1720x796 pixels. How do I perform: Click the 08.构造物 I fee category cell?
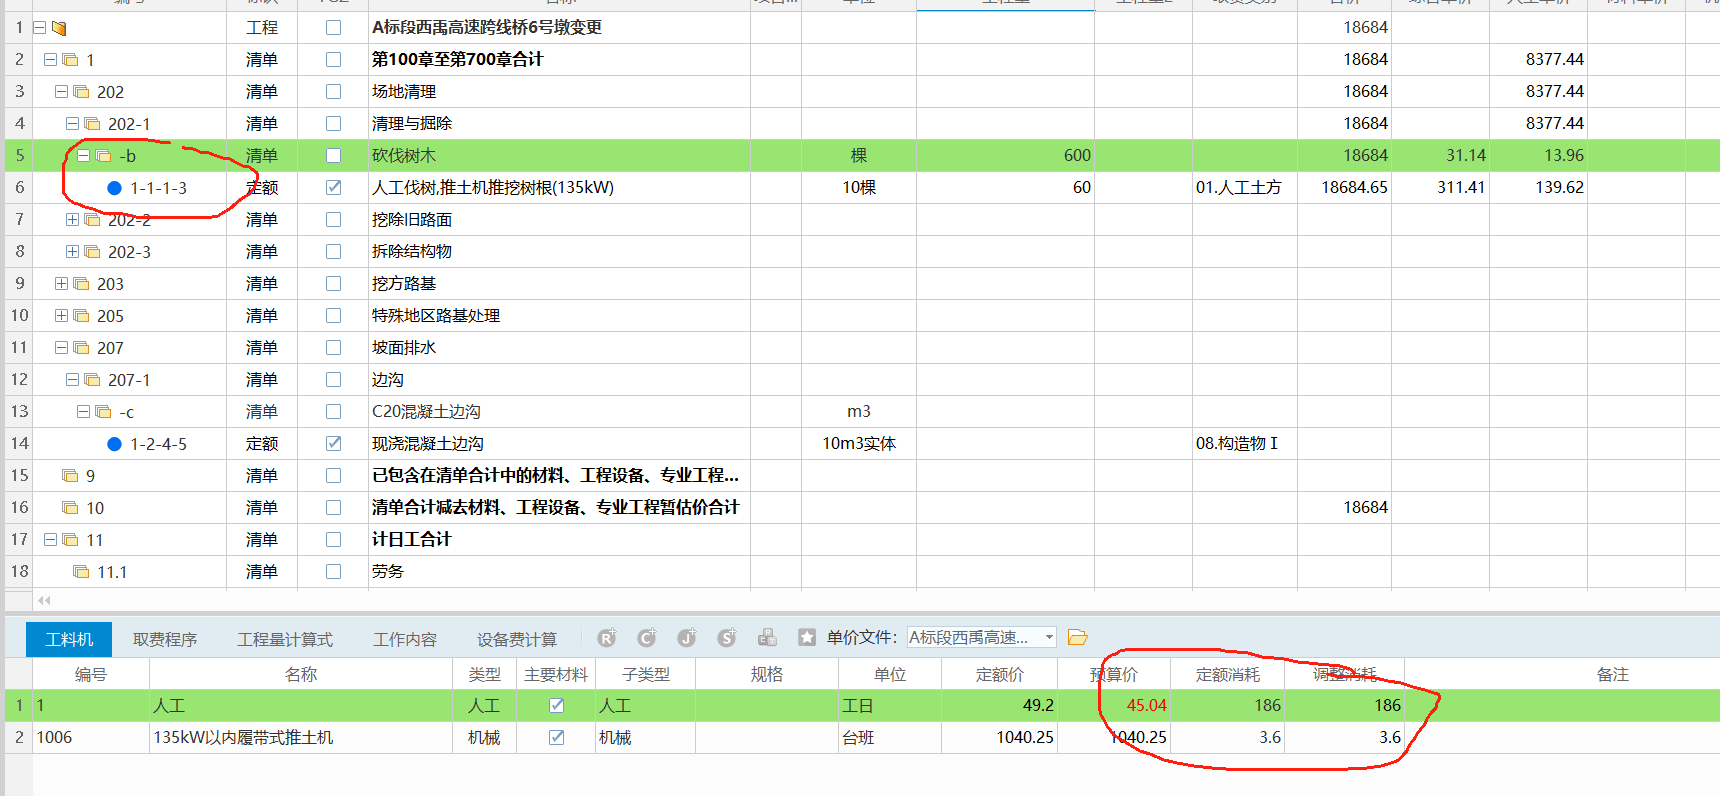point(1244,443)
